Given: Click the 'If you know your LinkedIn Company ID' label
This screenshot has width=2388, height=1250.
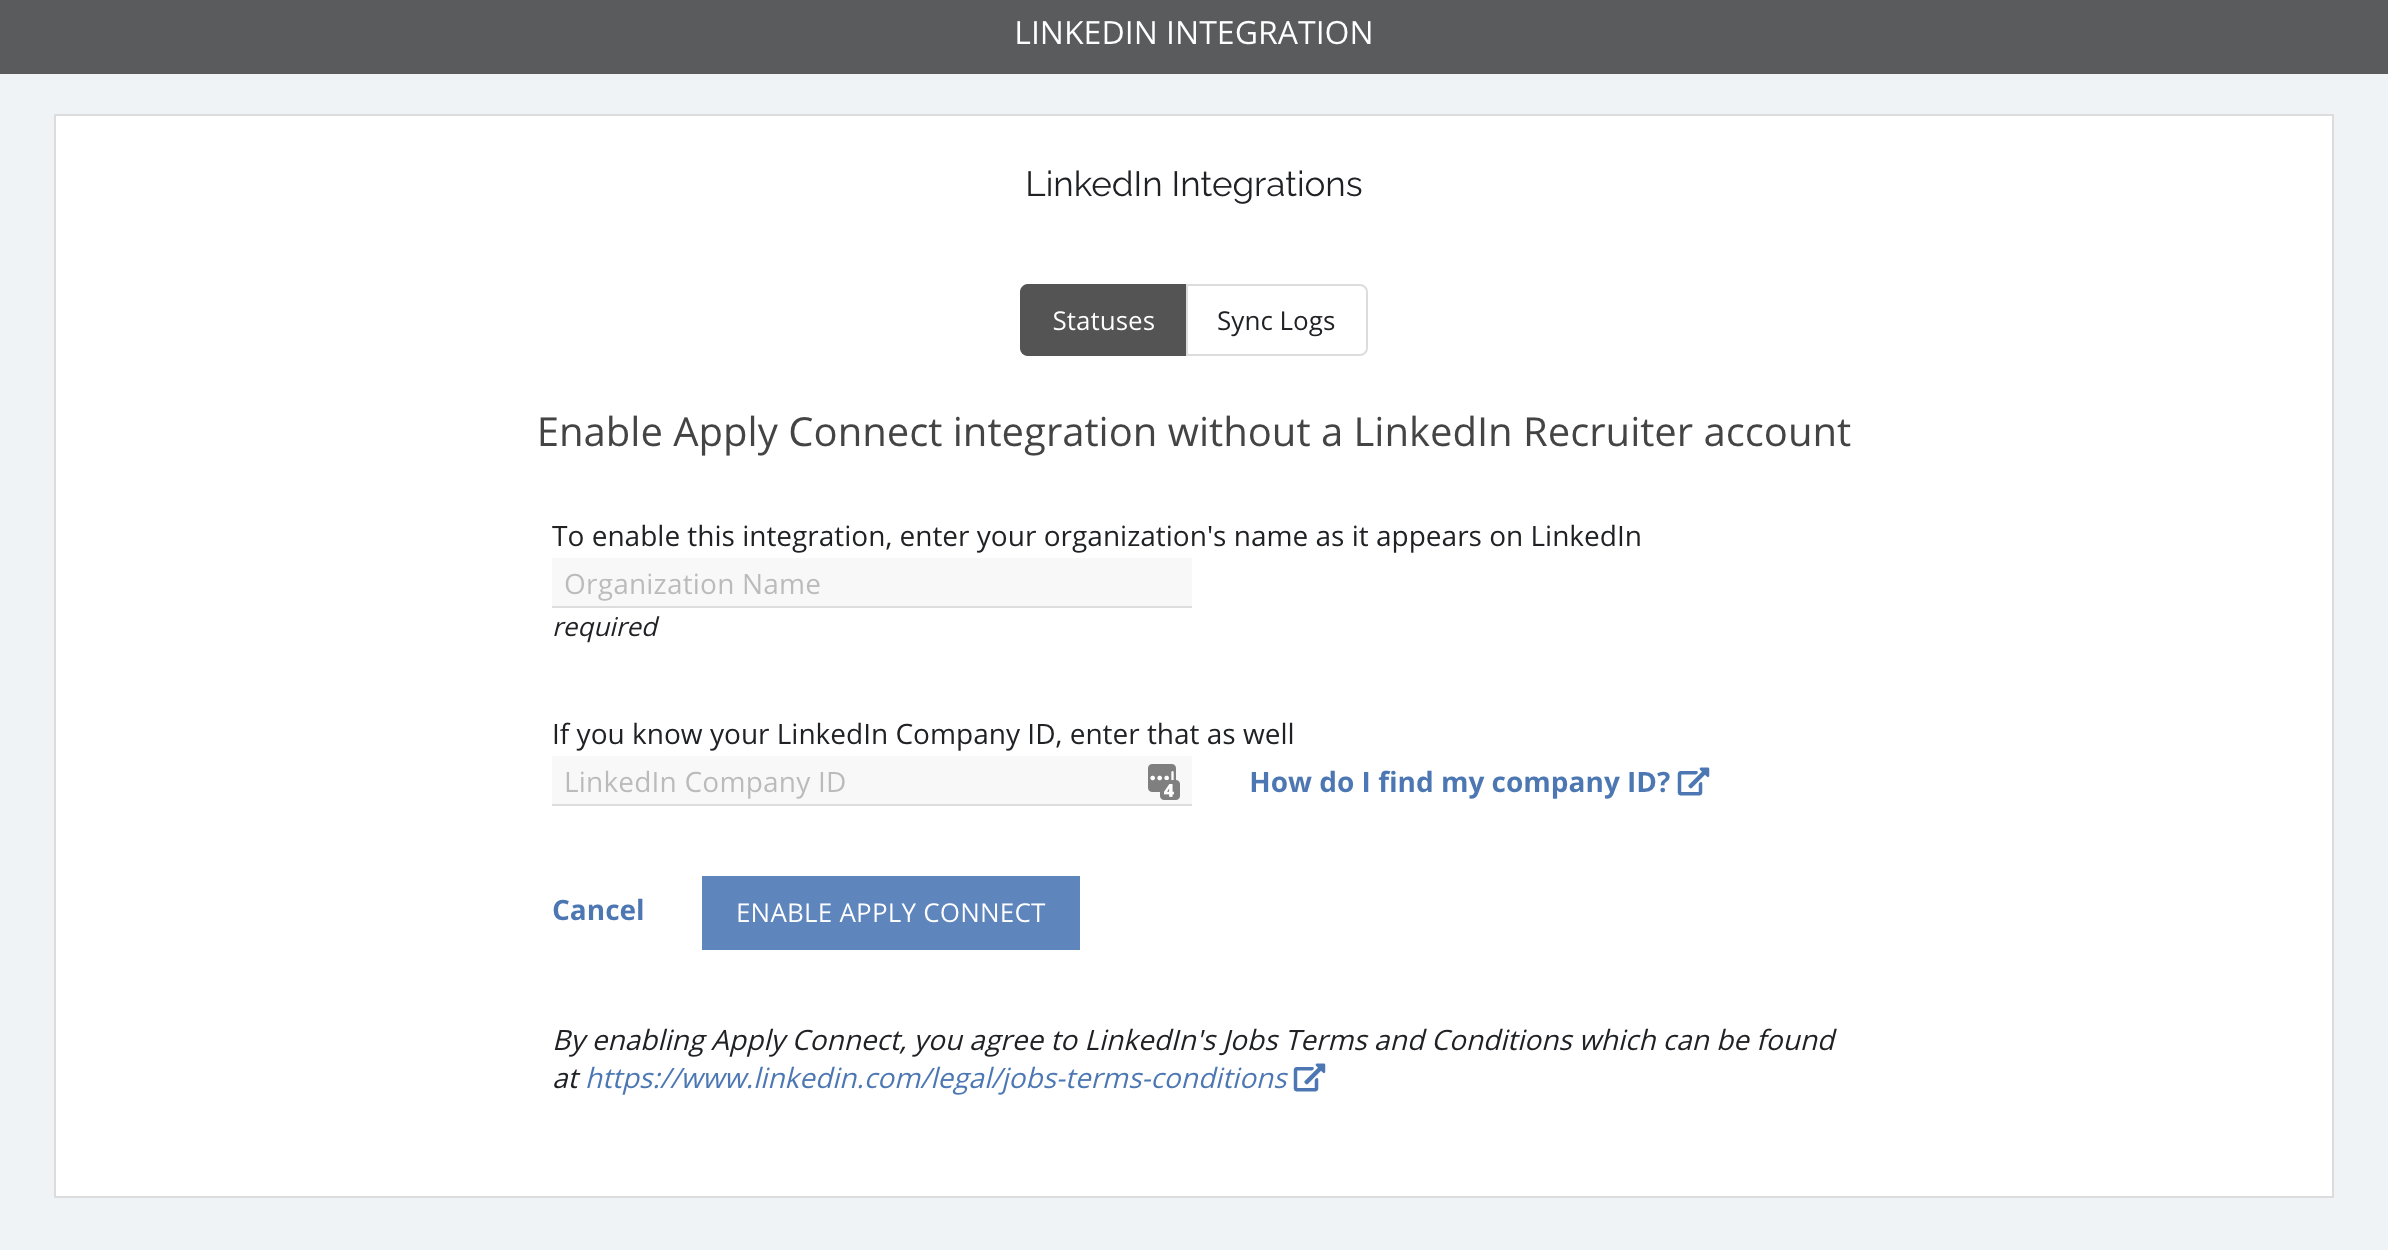Looking at the screenshot, I should coord(922,734).
